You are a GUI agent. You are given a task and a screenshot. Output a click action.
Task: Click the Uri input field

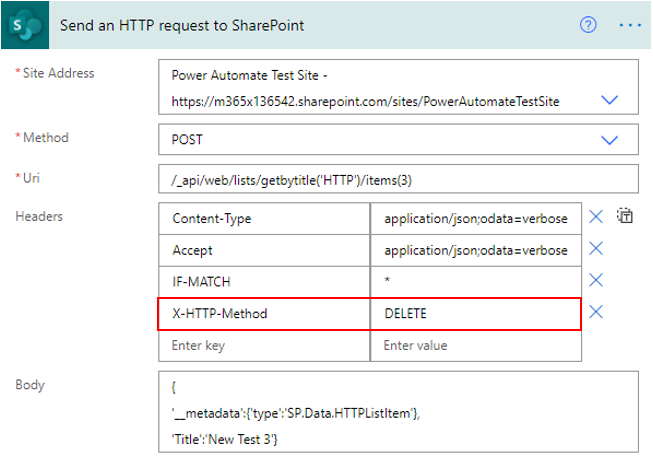[x=398, y=179]
